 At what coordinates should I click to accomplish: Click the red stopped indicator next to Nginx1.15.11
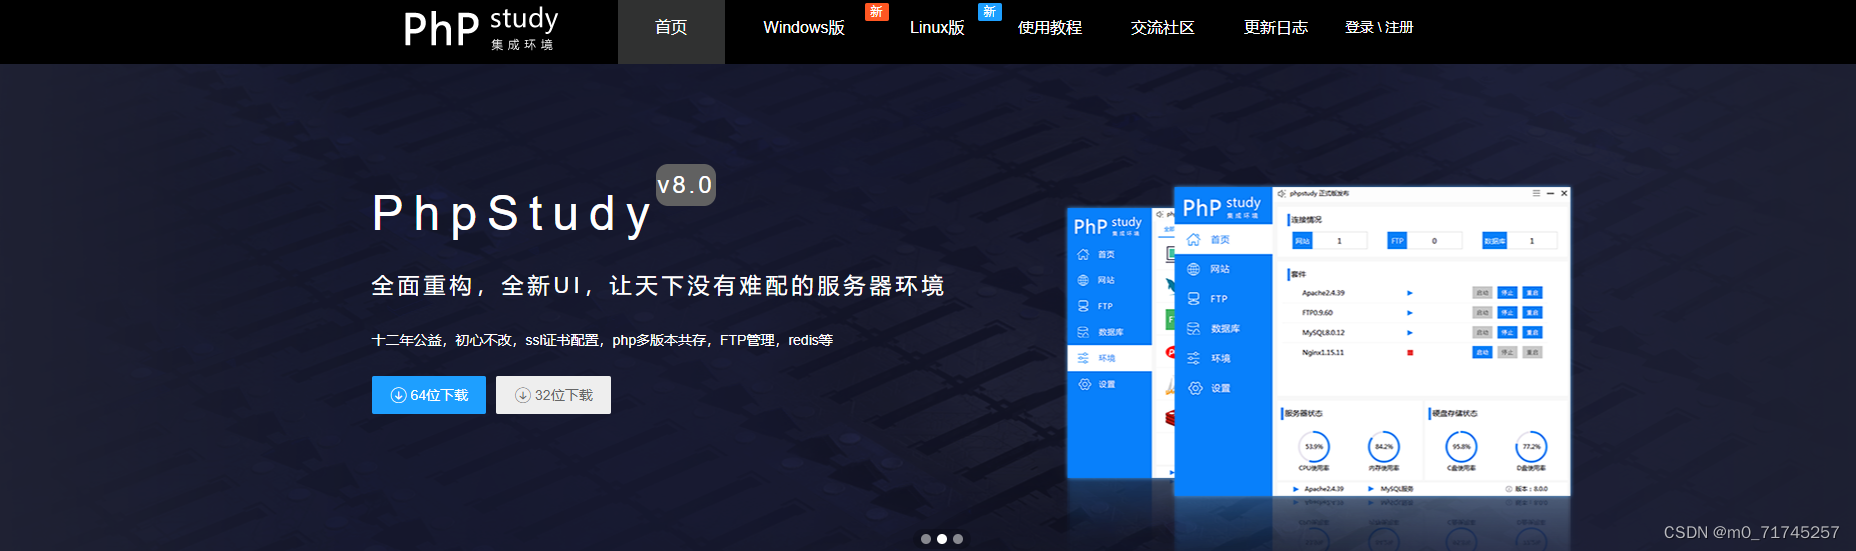pyautogui.click(x=1410, y=352)
